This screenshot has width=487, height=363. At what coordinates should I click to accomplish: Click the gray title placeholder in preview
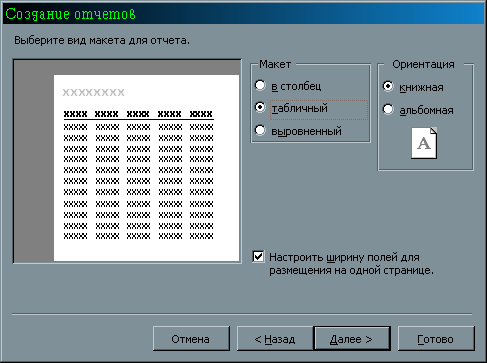coord(93,92)
